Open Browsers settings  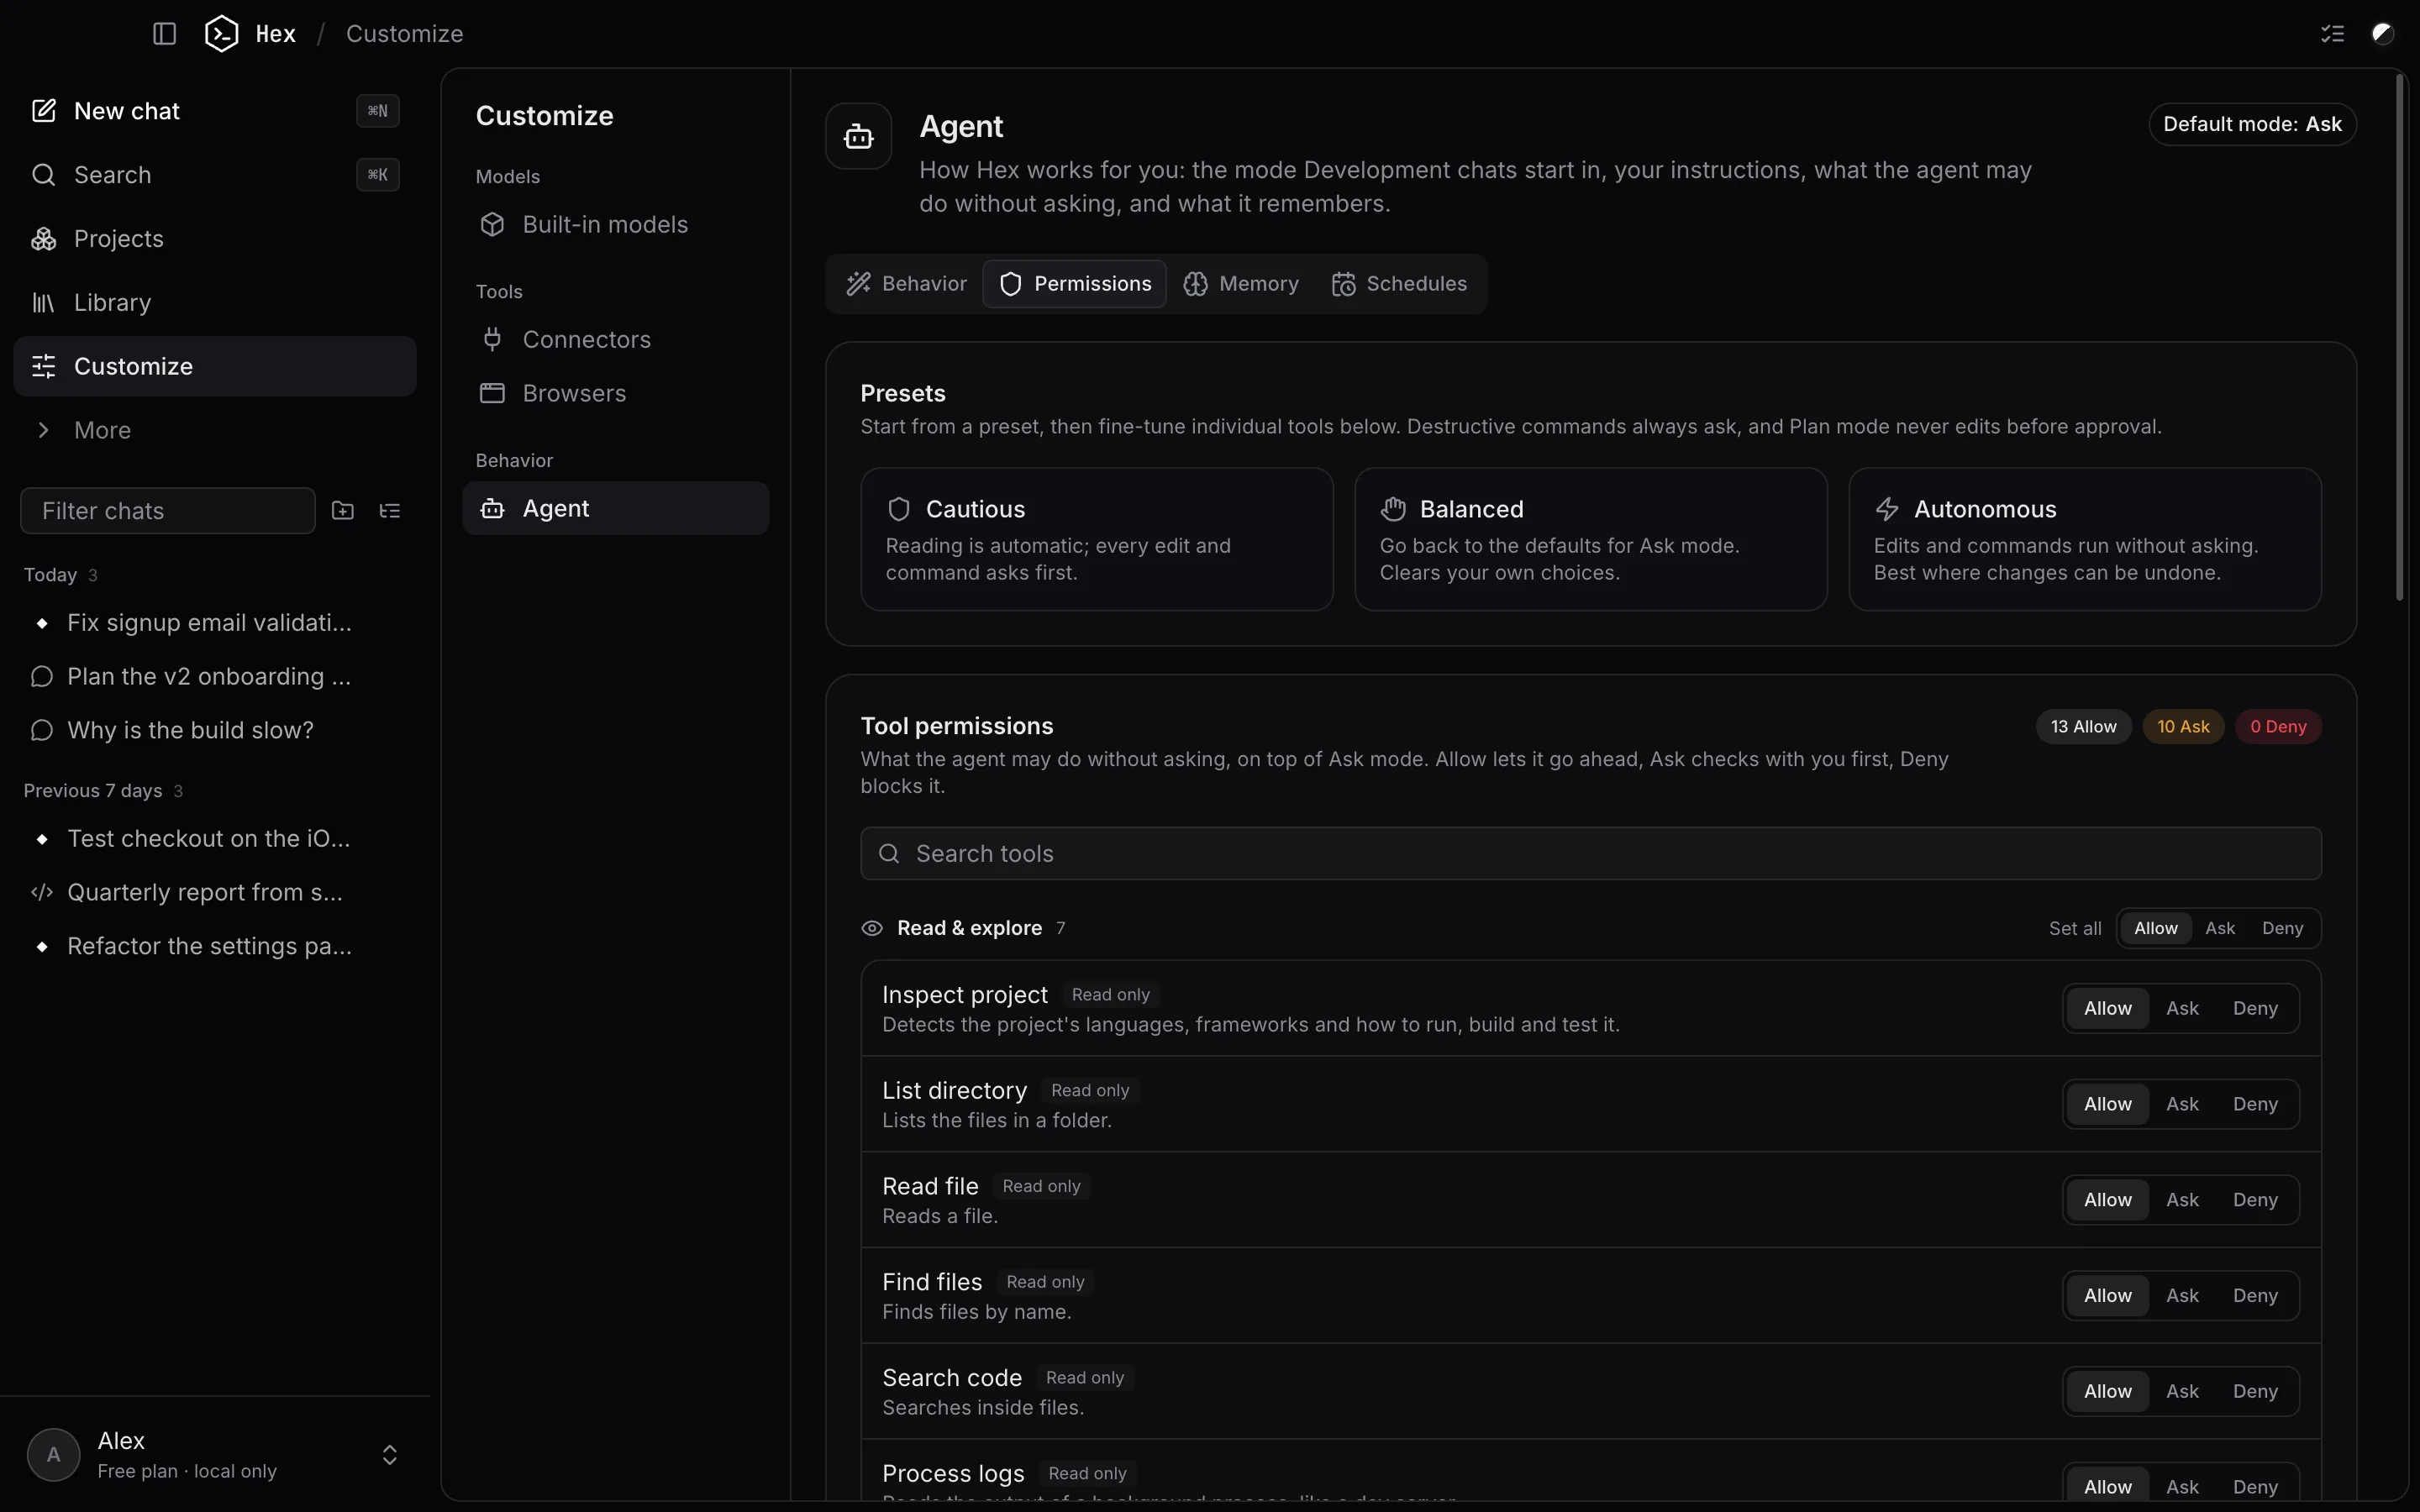point(615,394)
